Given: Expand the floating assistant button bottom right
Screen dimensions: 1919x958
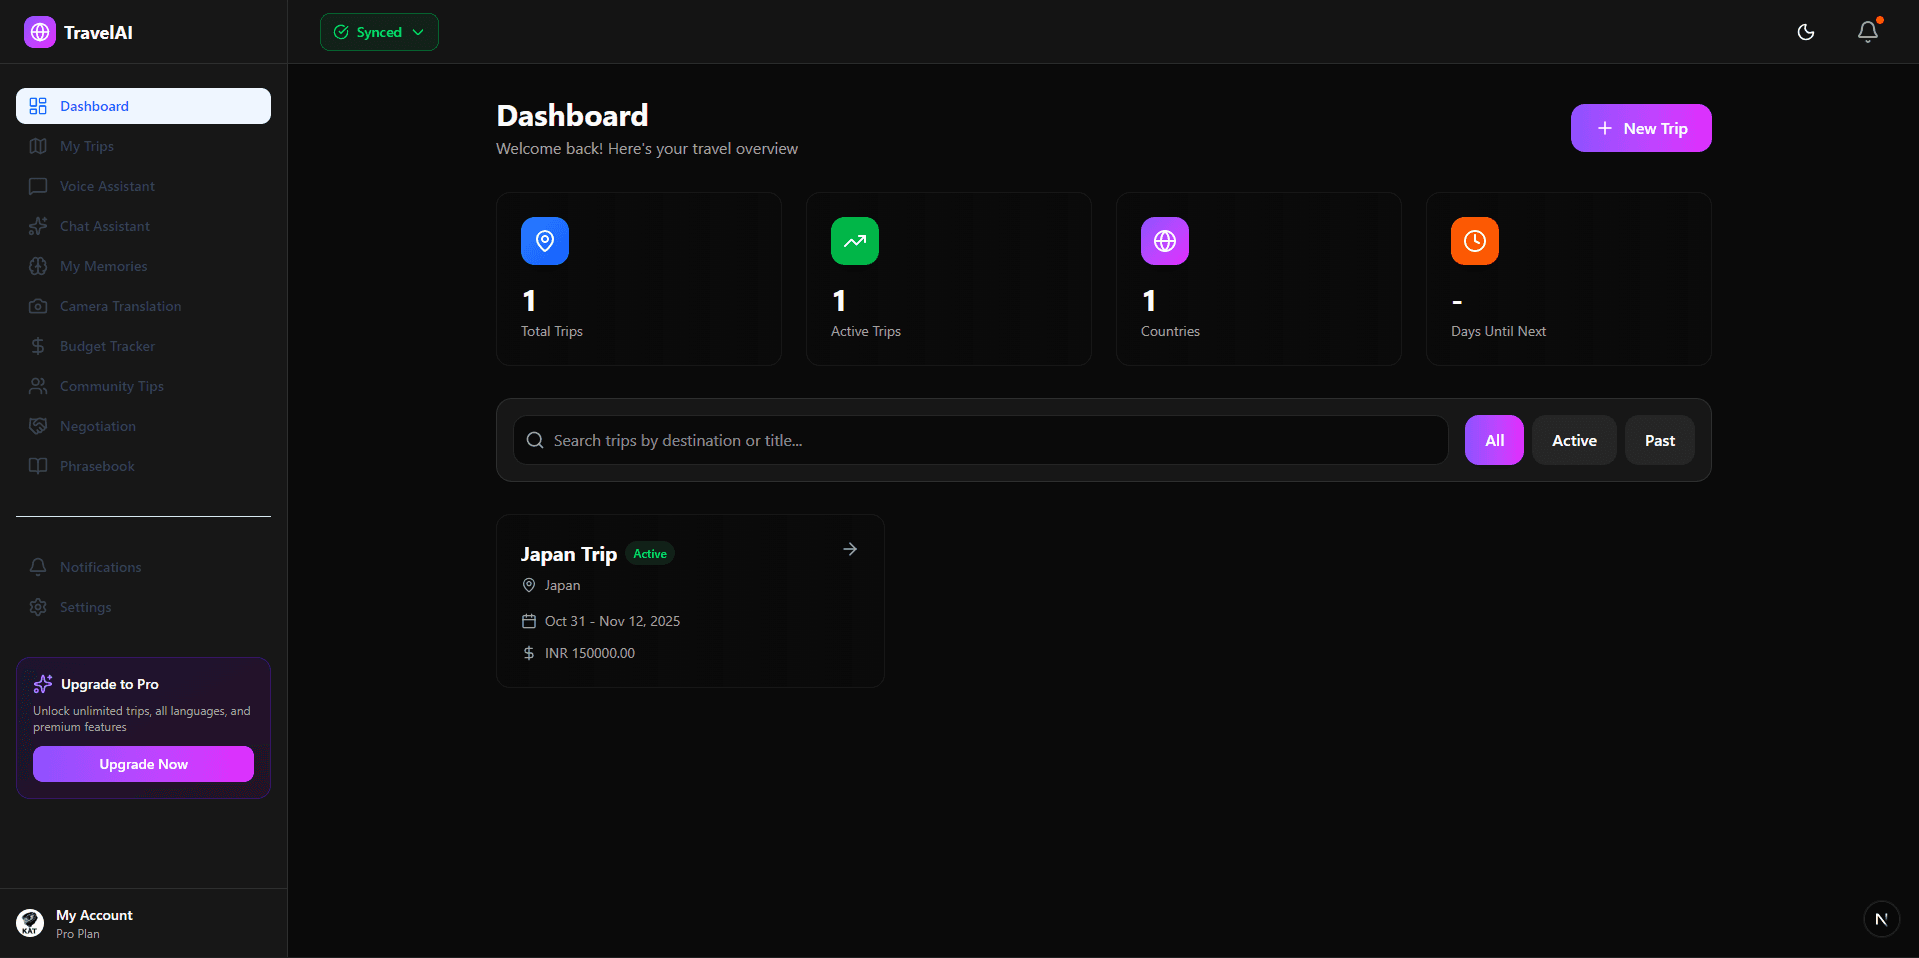Looking at the screenshot, I should 1881,919.
